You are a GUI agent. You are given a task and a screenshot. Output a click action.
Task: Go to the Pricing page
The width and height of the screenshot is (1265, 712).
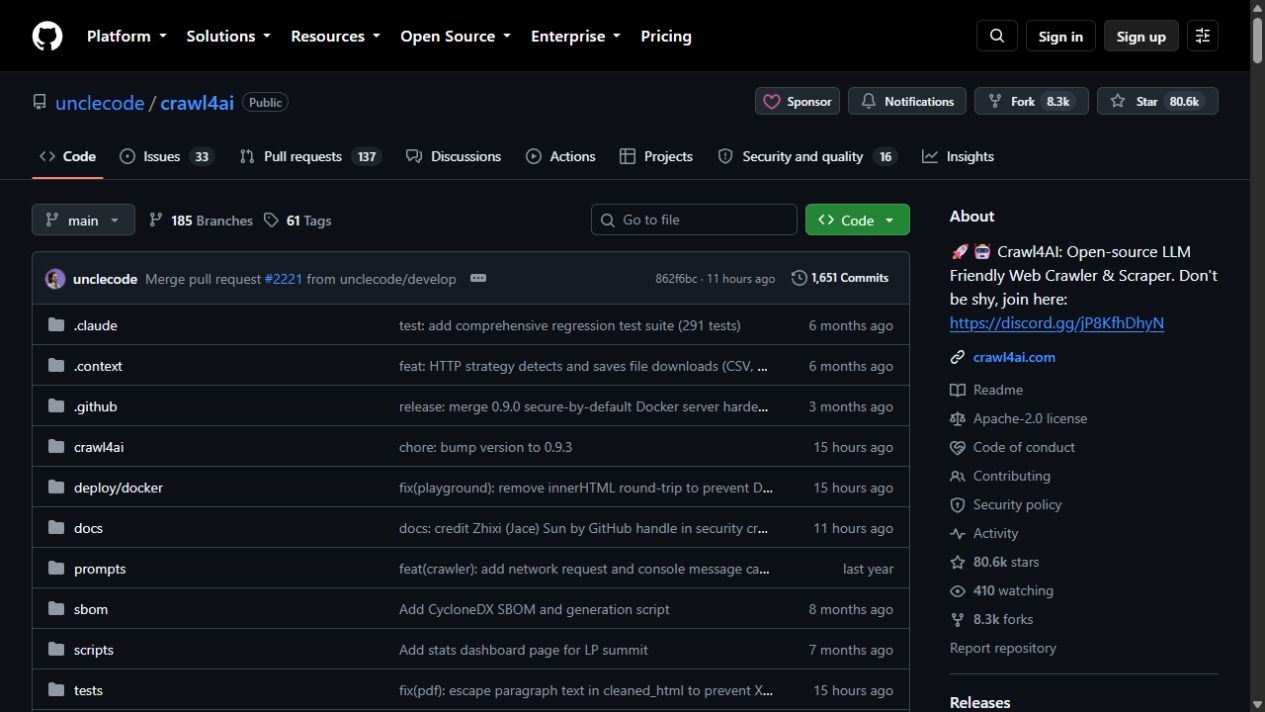click(x=666, y=36)
